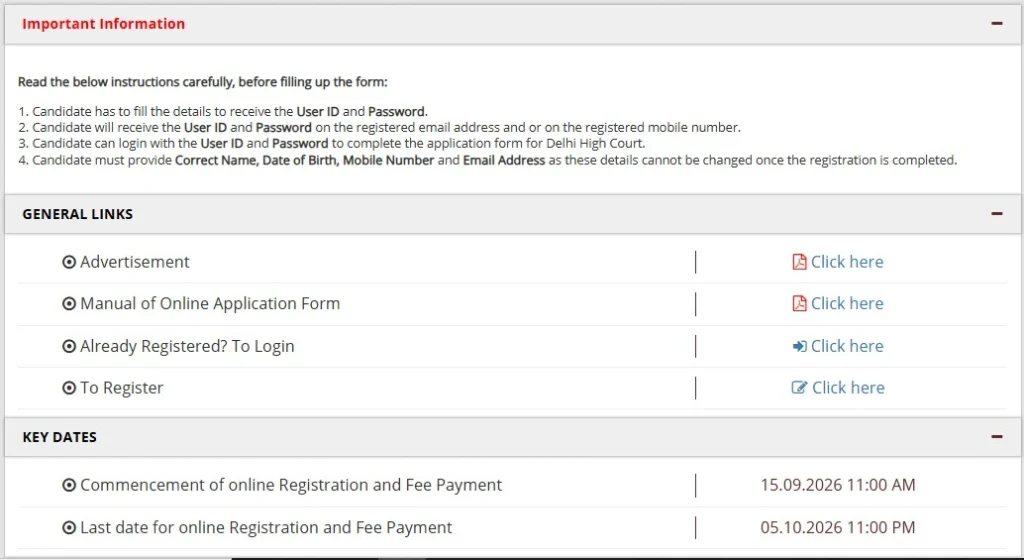Follow the Click here link to log in
This screenshot has height=560, width=1024.
(847, 346)
